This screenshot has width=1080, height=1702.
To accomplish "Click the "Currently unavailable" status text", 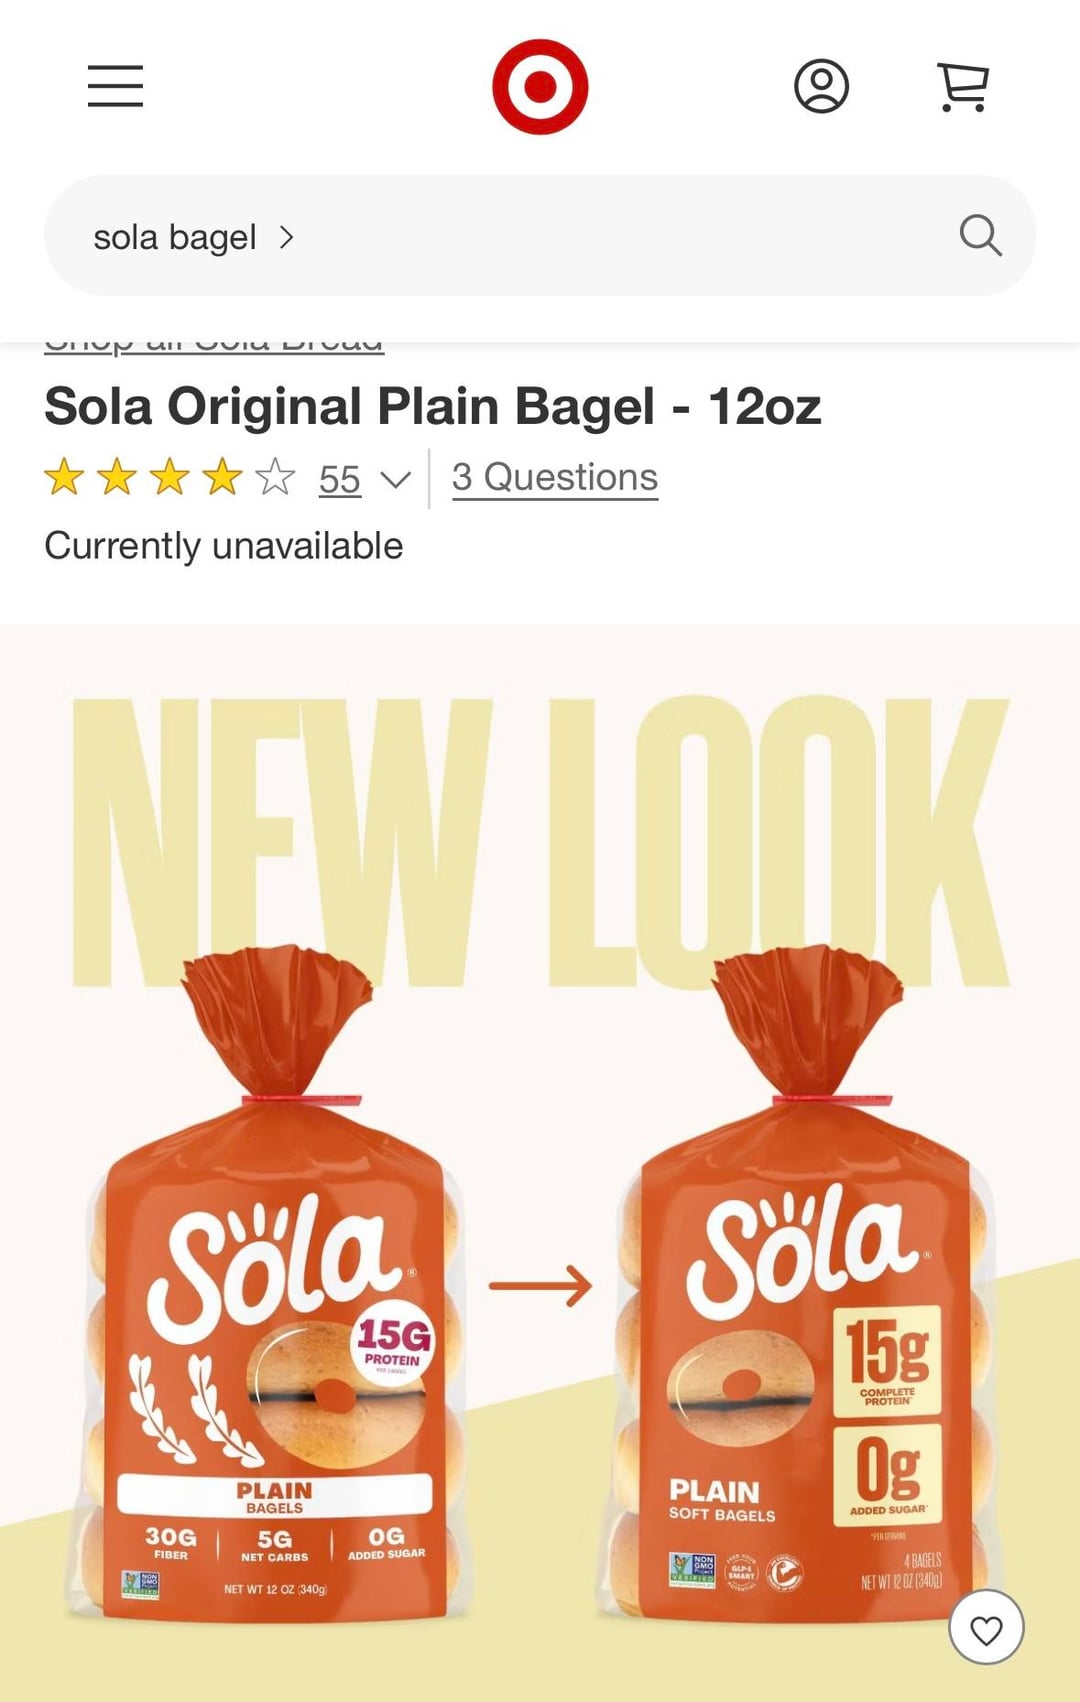I will (224, 546).
